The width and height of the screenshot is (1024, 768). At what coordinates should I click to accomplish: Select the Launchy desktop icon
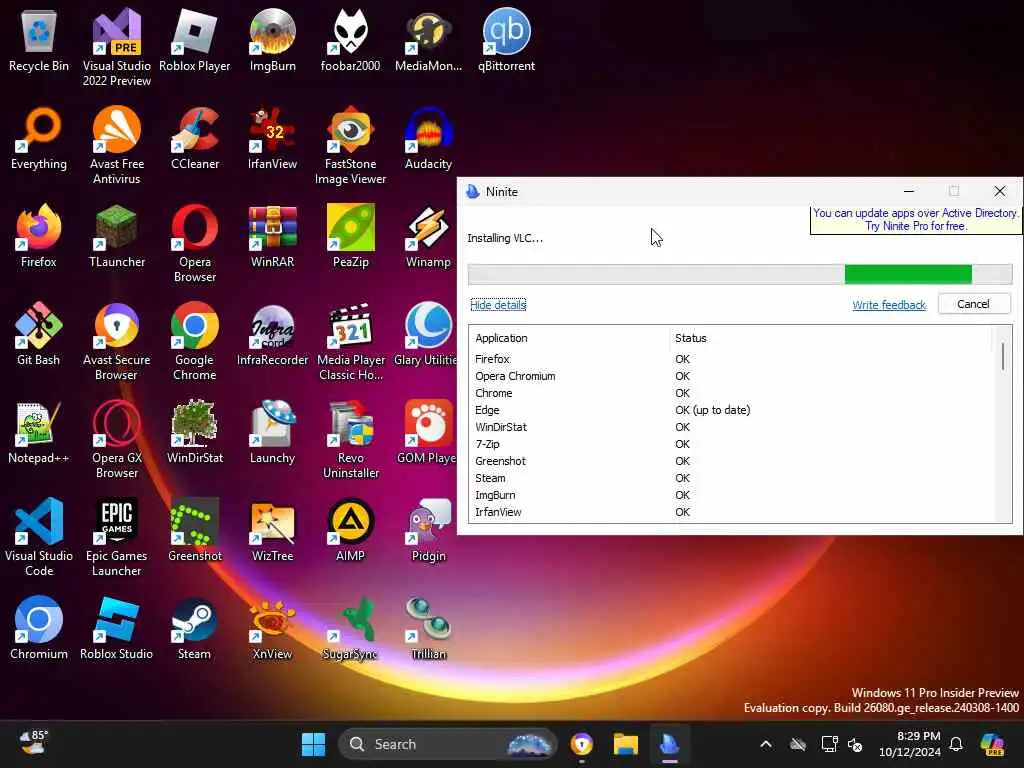tap(272, 432)
